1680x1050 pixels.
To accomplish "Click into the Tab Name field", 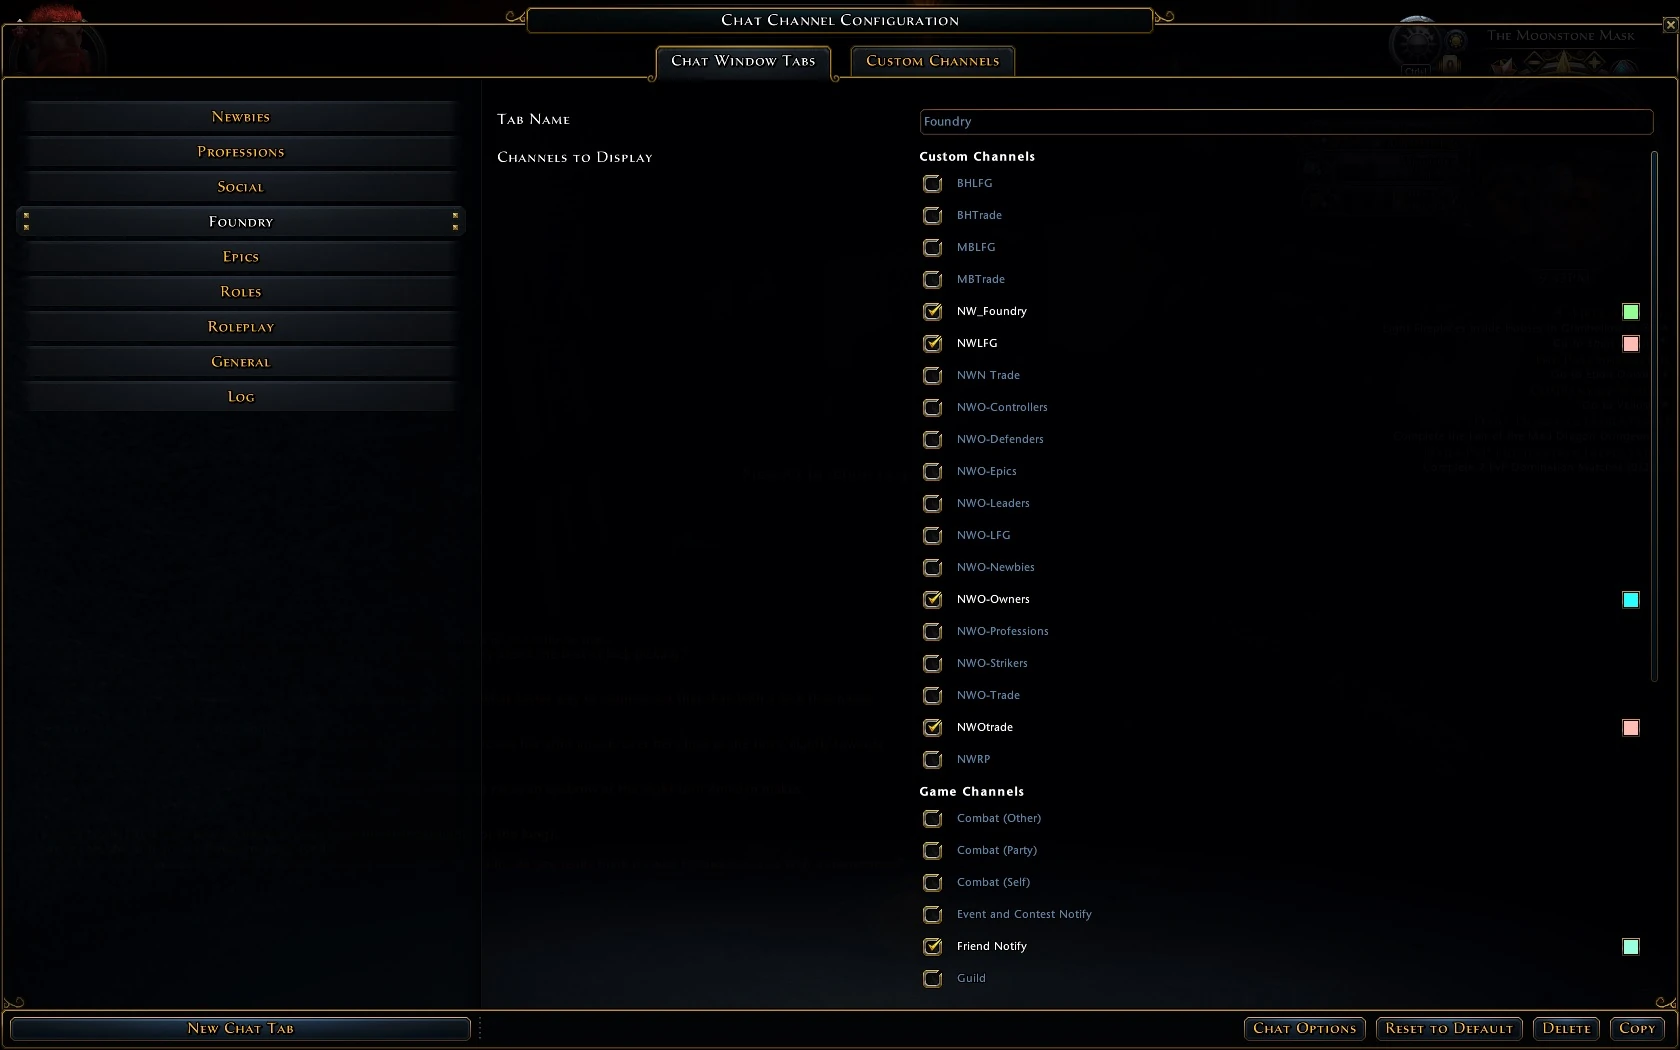I will 1286,122.
